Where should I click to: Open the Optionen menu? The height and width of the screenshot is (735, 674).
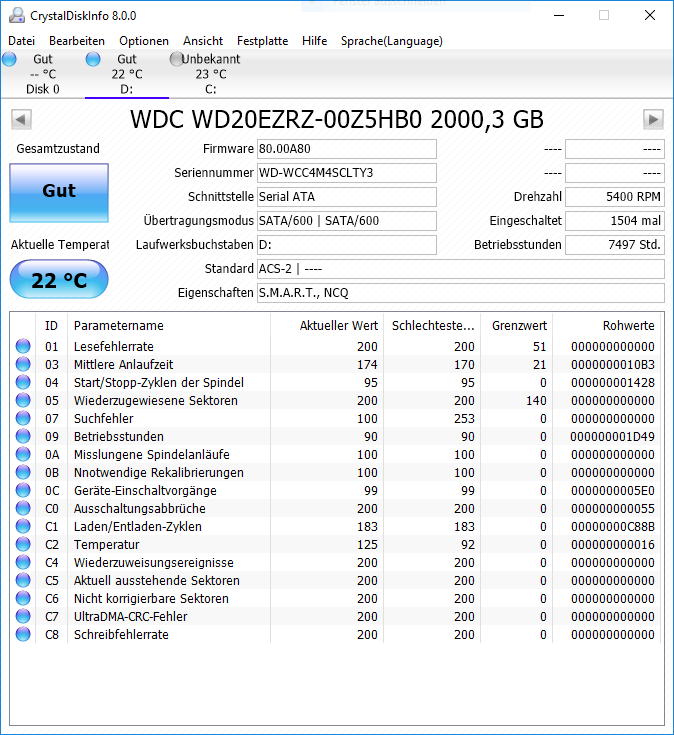(x=144, y=41)
